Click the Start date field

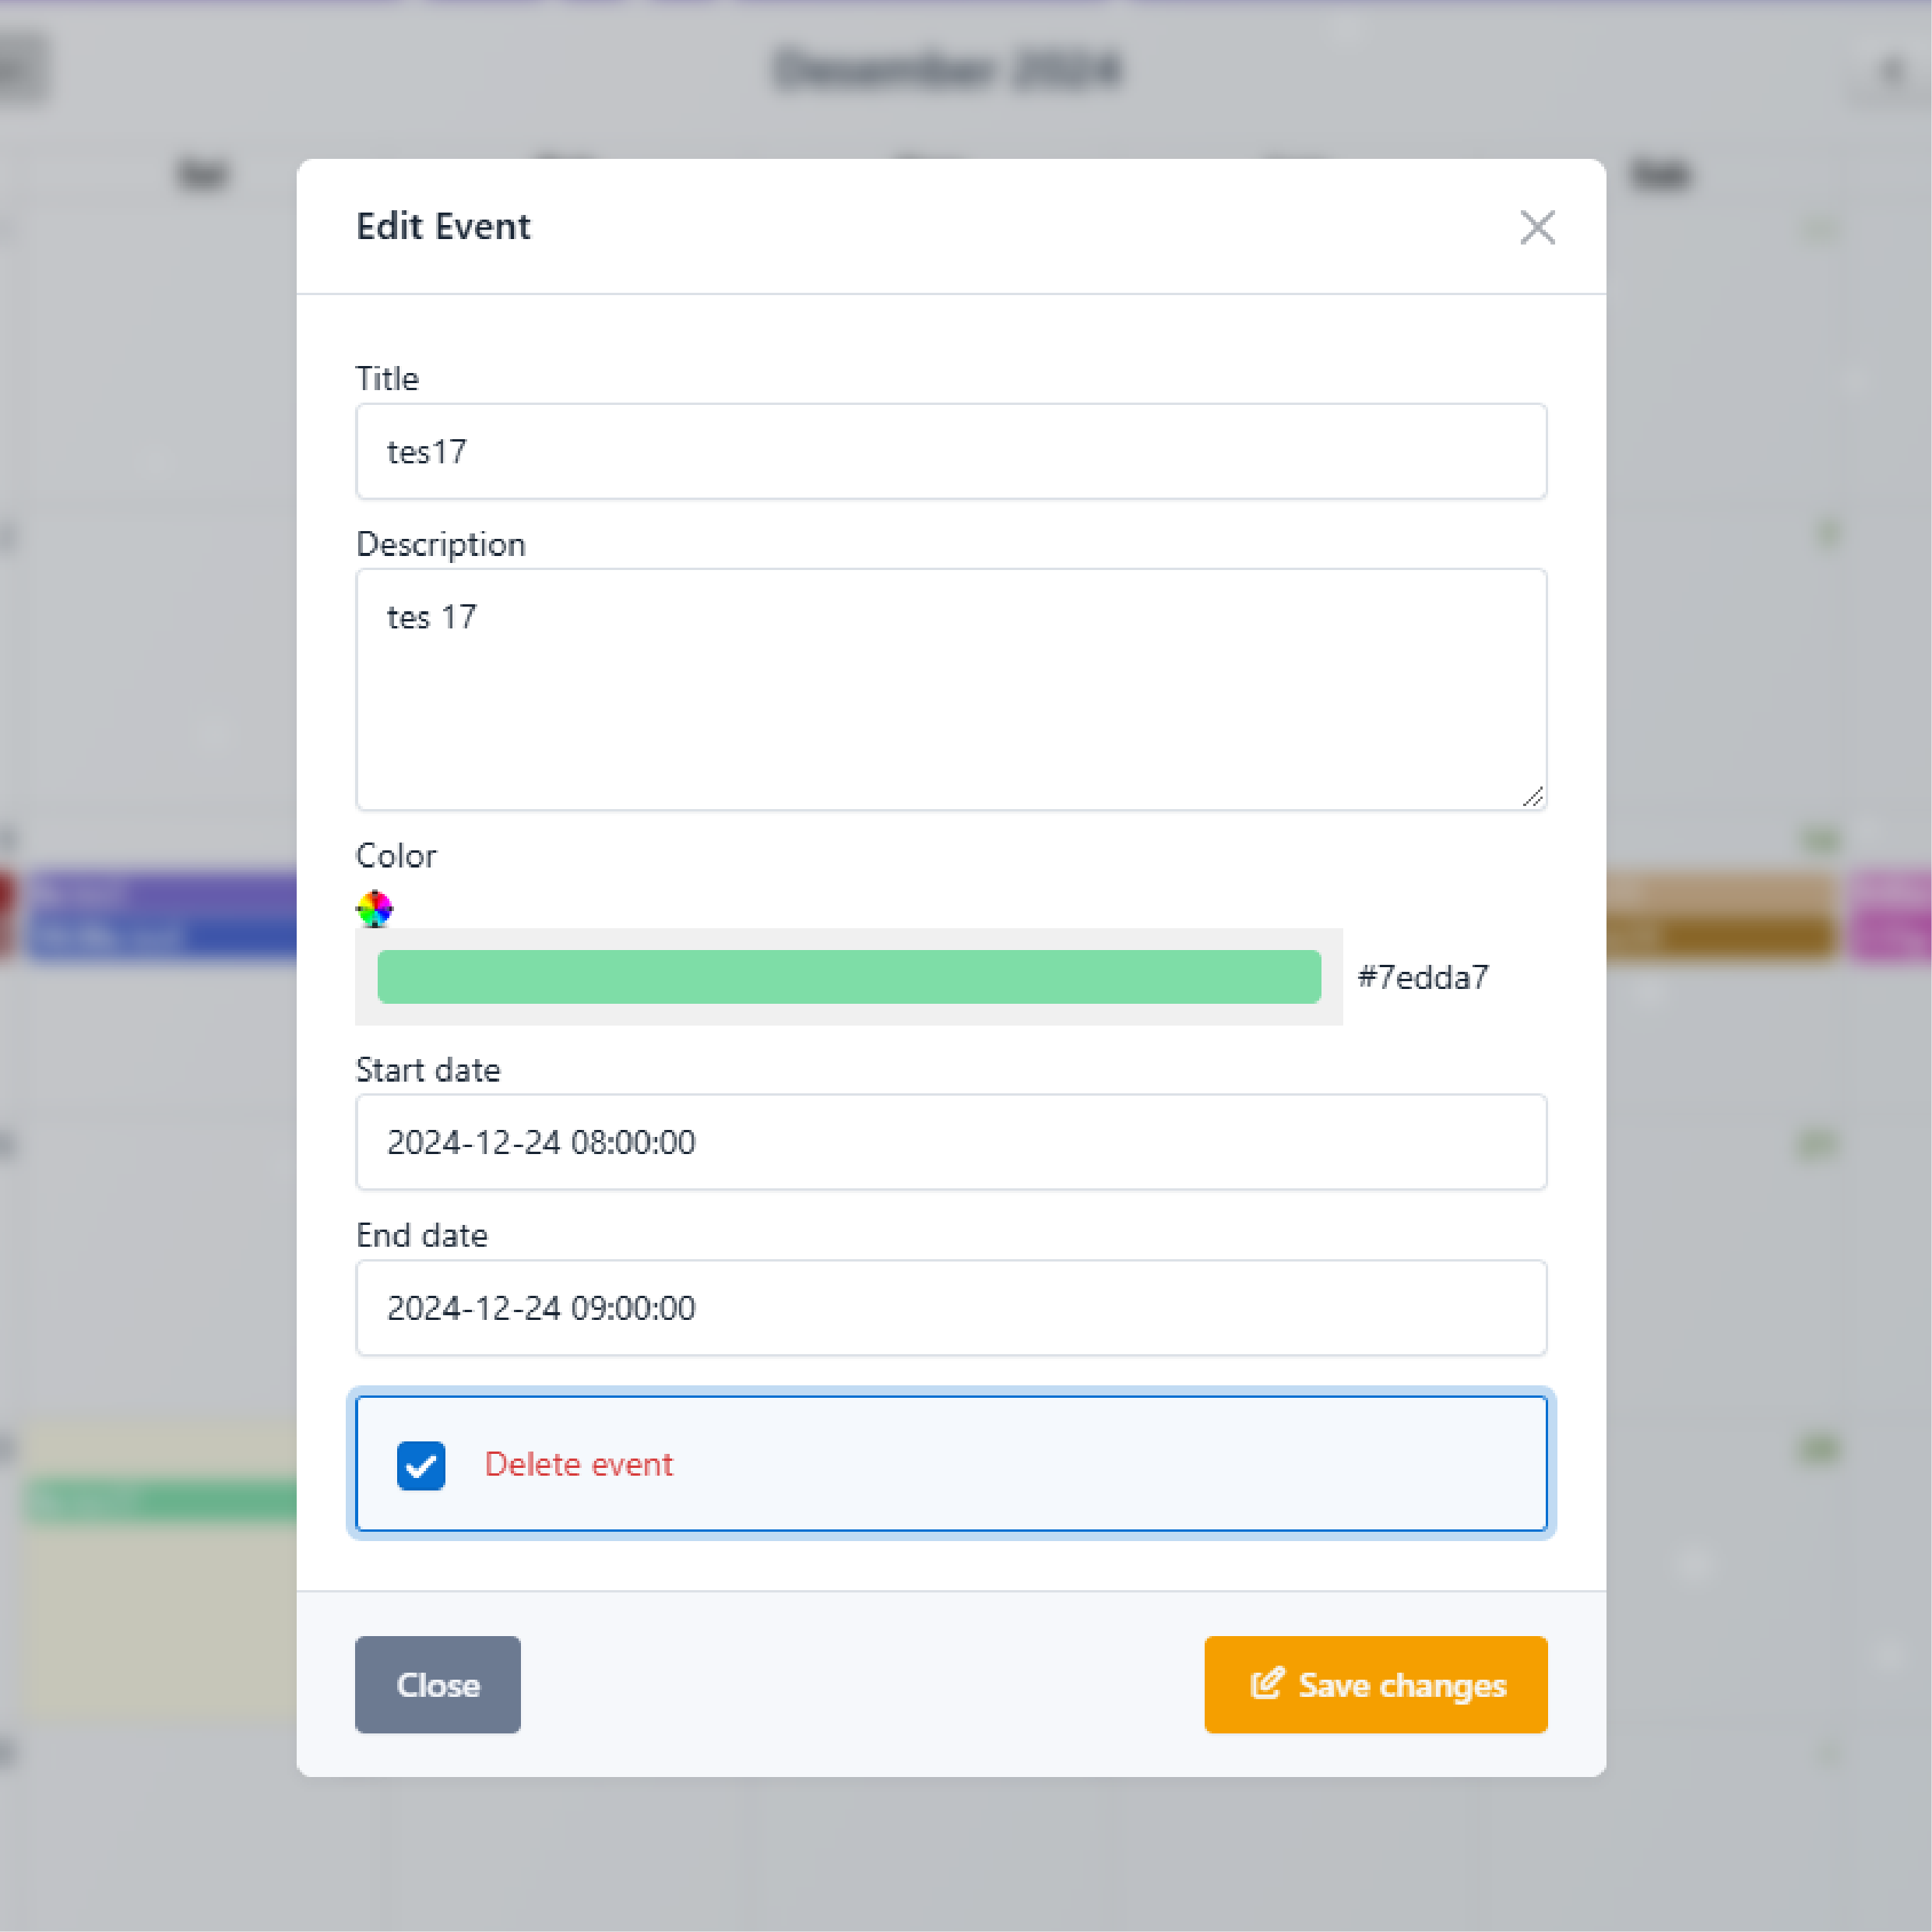pos(951,1141)
